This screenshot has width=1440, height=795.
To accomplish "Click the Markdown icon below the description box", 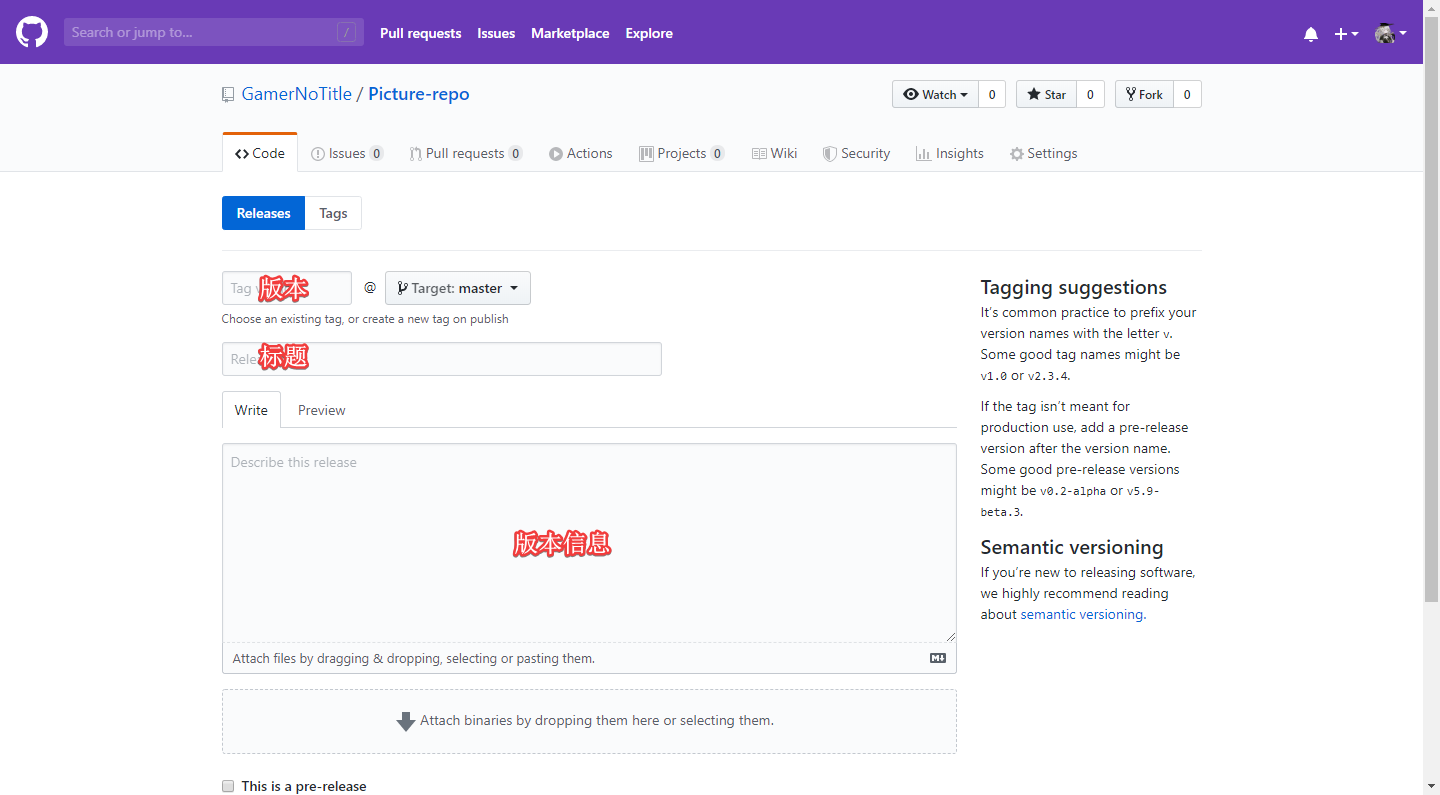I will (937, 657).
